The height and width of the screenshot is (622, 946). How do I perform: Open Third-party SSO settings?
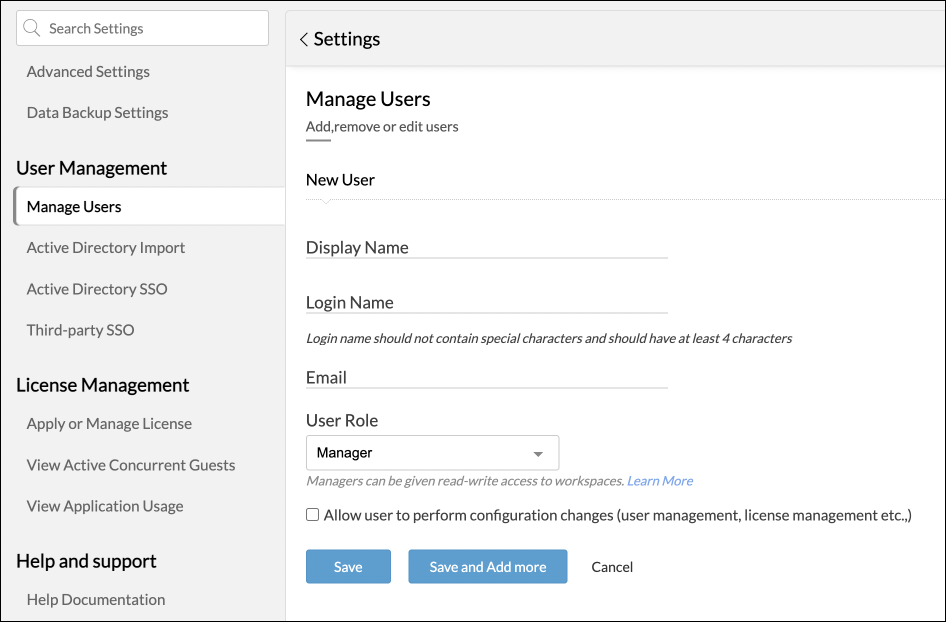[80, 330]
